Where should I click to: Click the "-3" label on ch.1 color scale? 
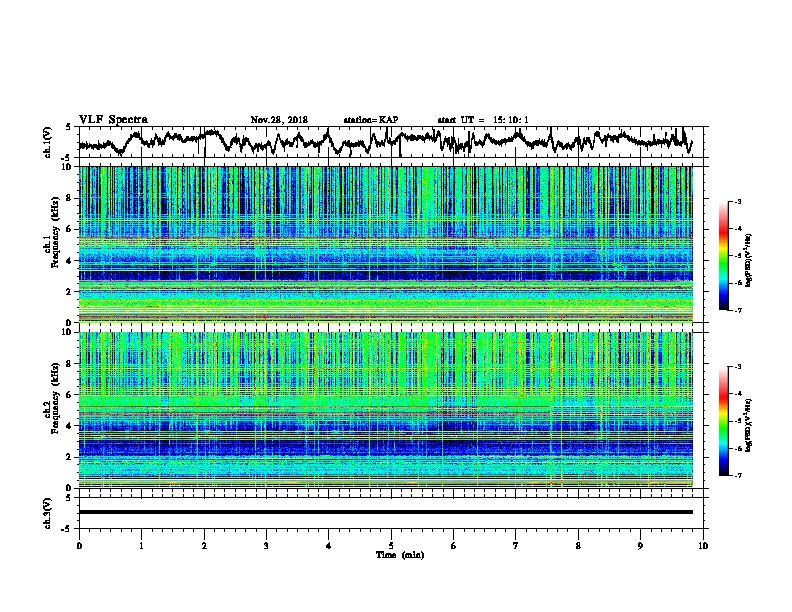(x=737, y=201)
